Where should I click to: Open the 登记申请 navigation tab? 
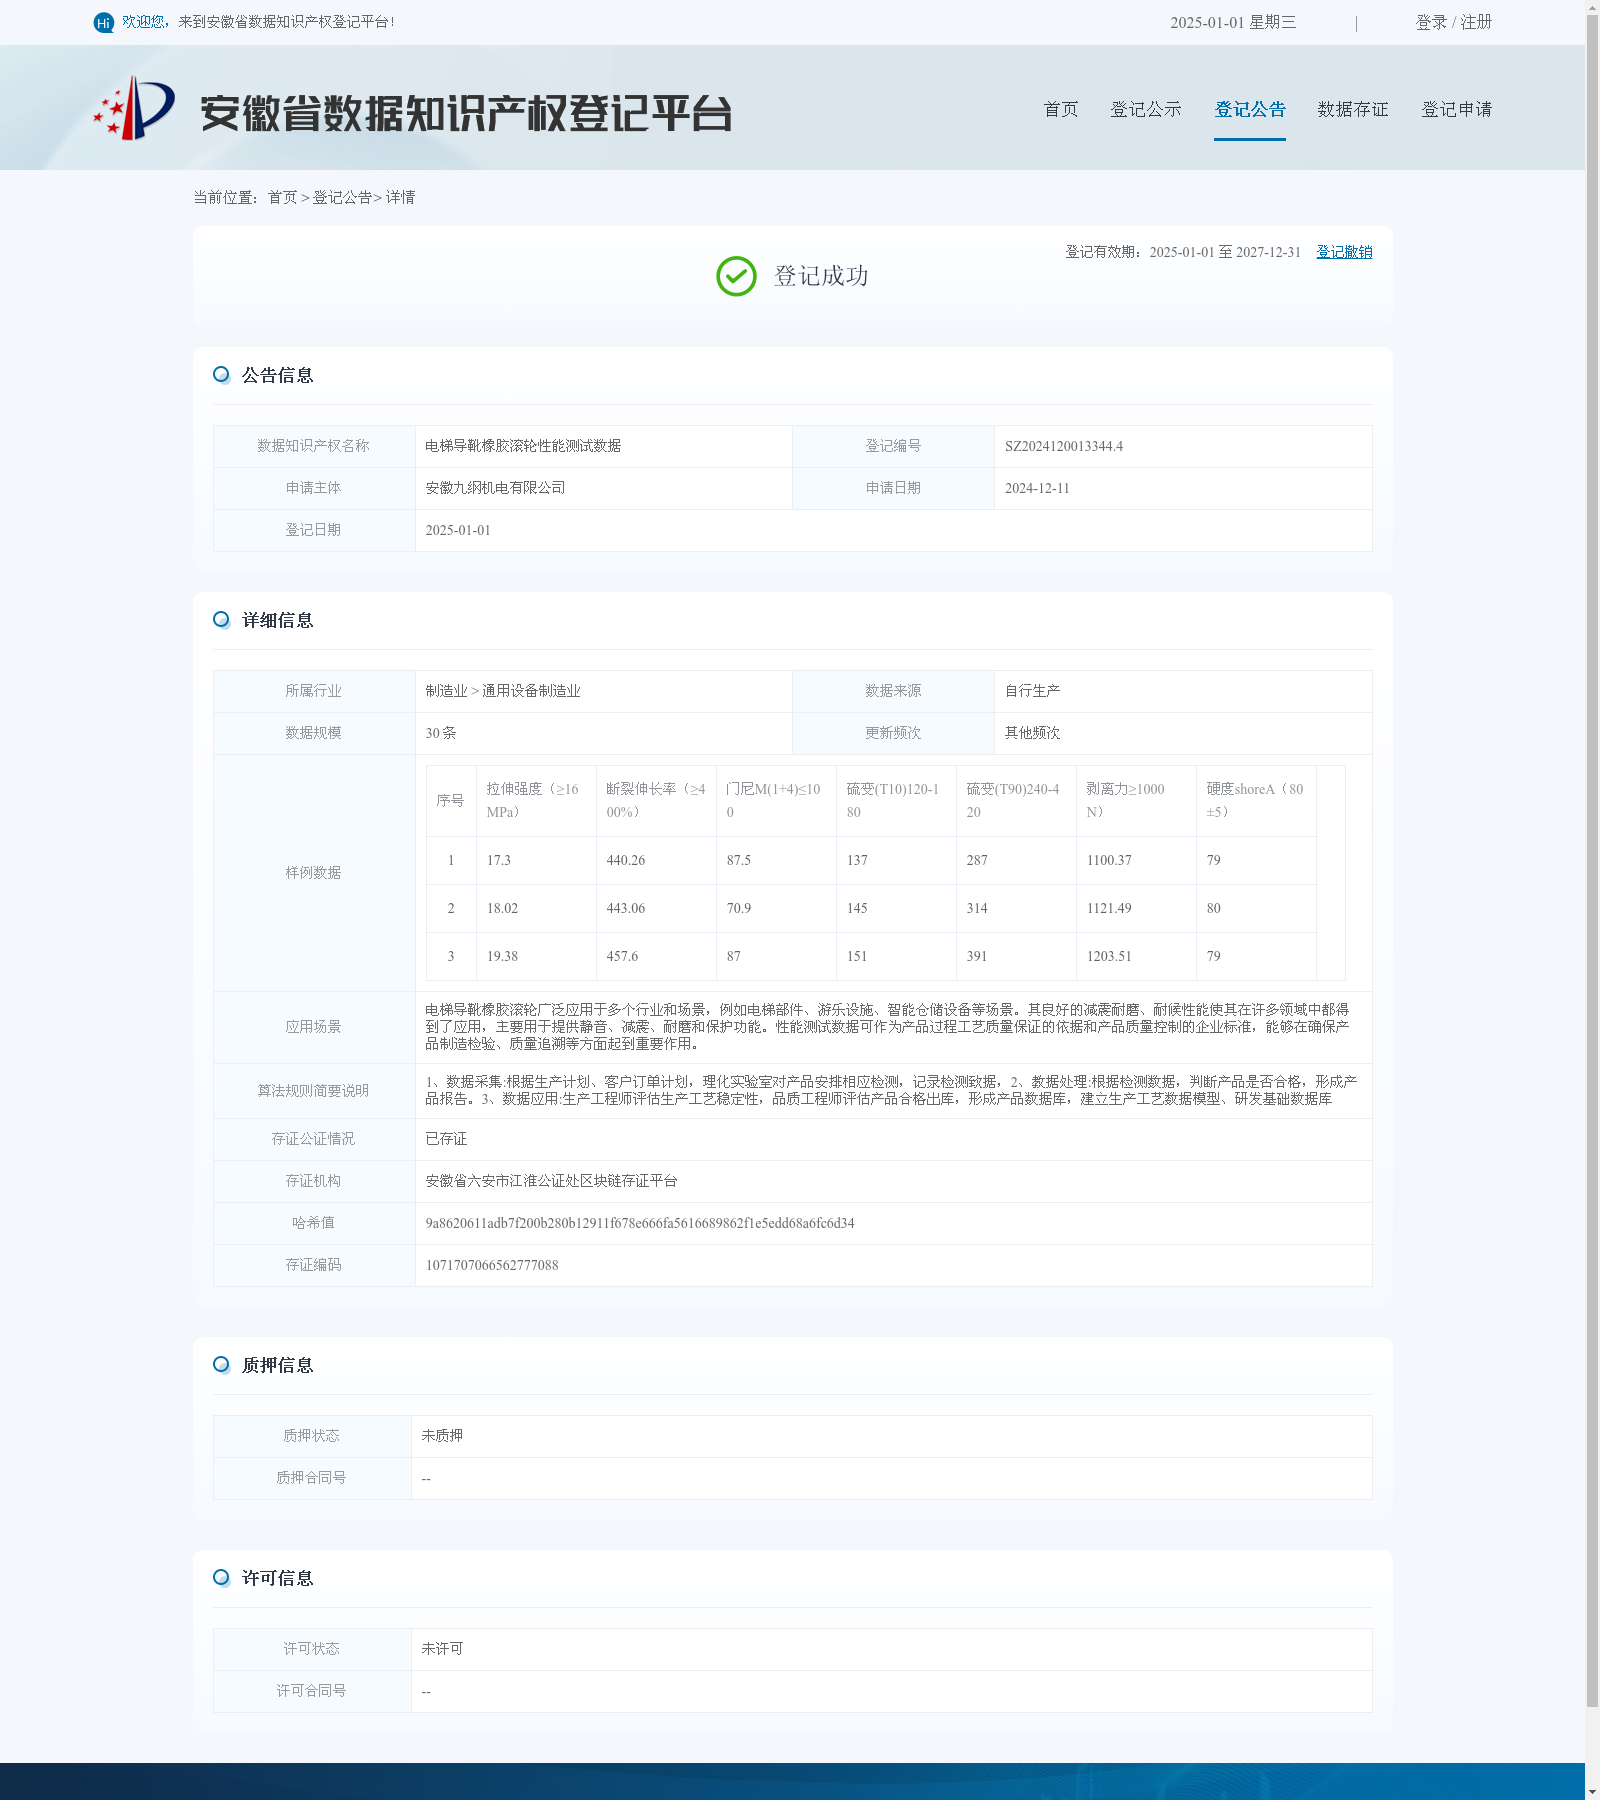coord(1457,109)
